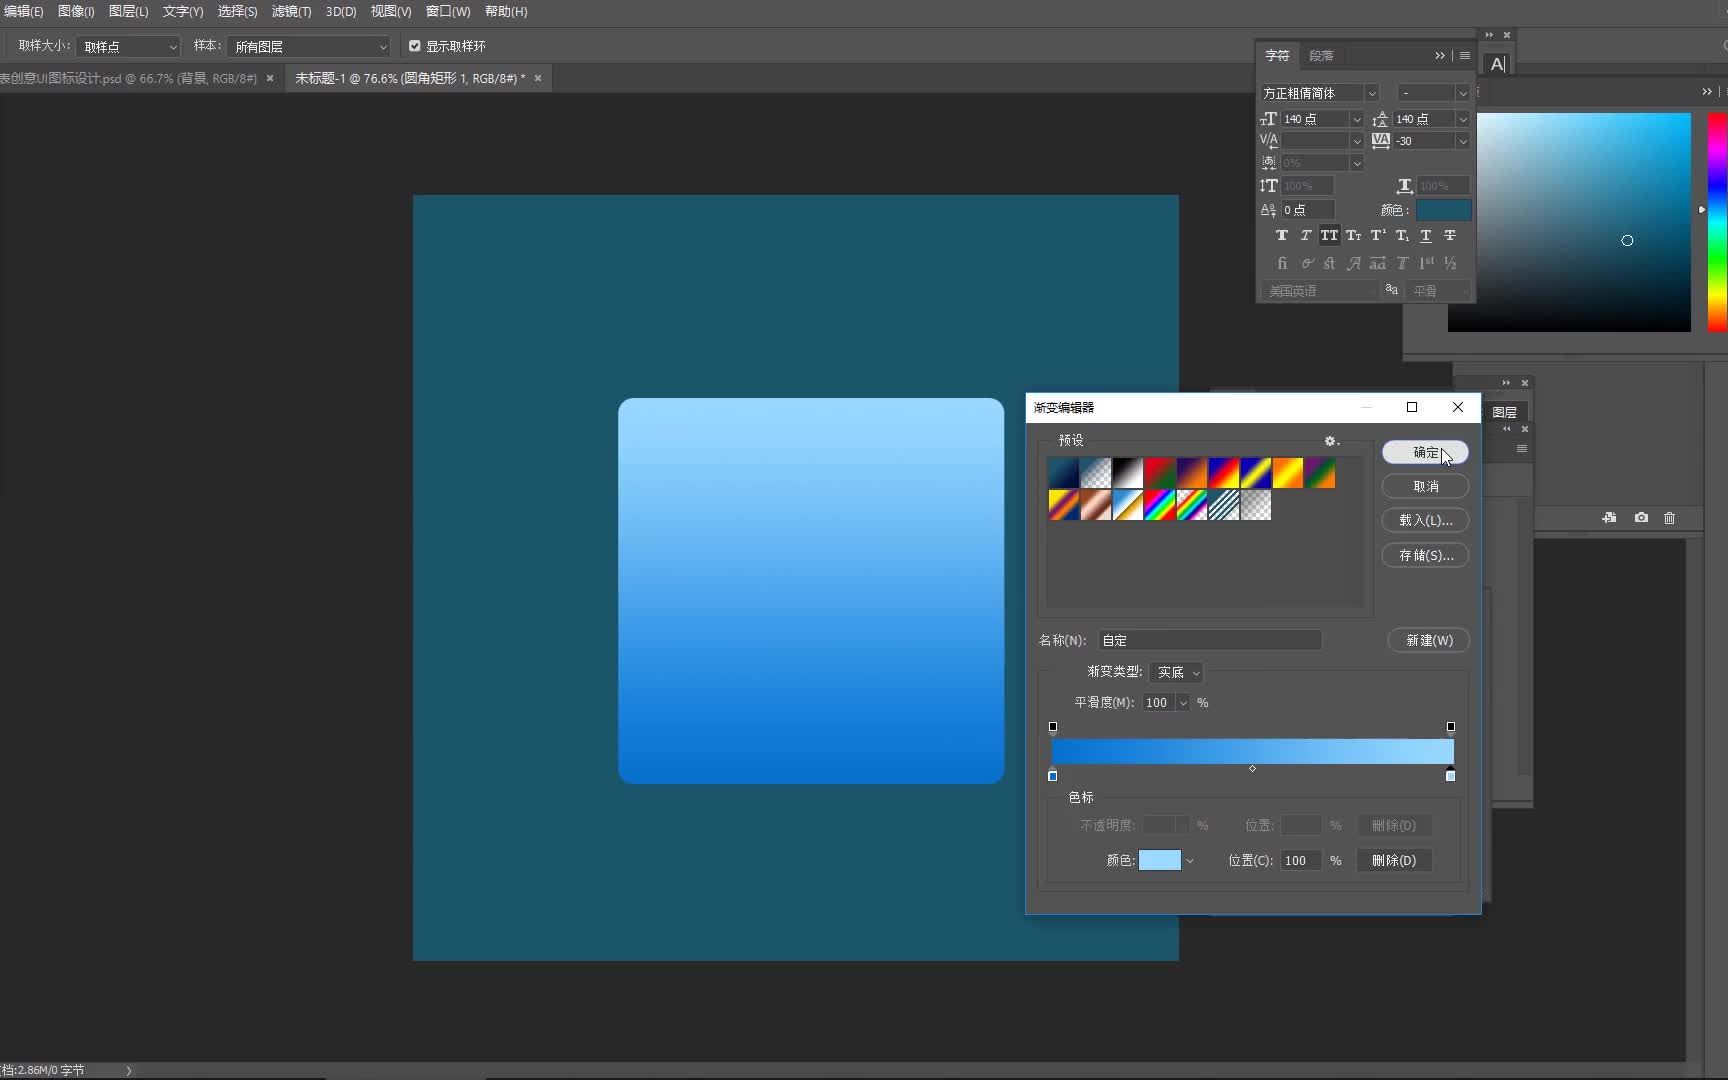The height and width of the screenshot is (1080, 1728).
Task: Open the 方正粗倩简体 font family dropdown
Action: pyautogui.click(x=1372, y=93)
